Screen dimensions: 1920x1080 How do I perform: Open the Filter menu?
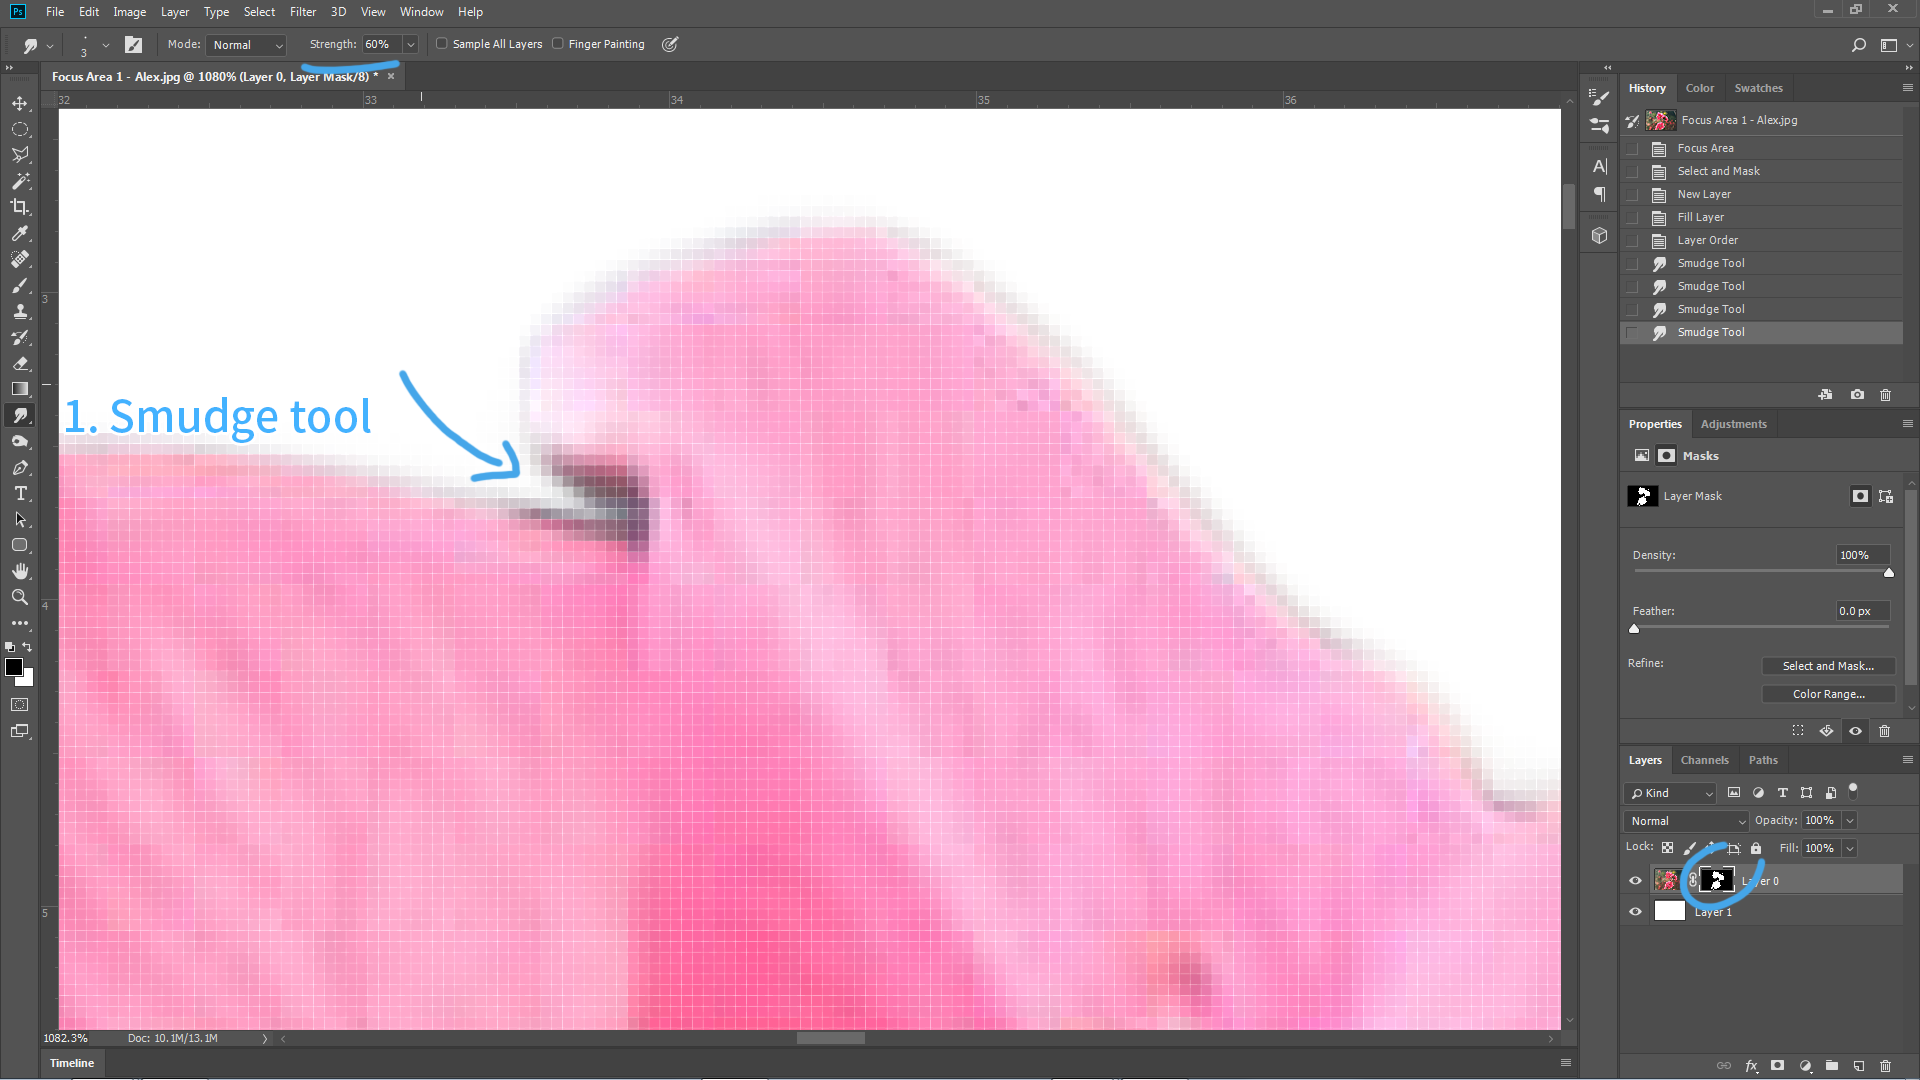point(302,12)
